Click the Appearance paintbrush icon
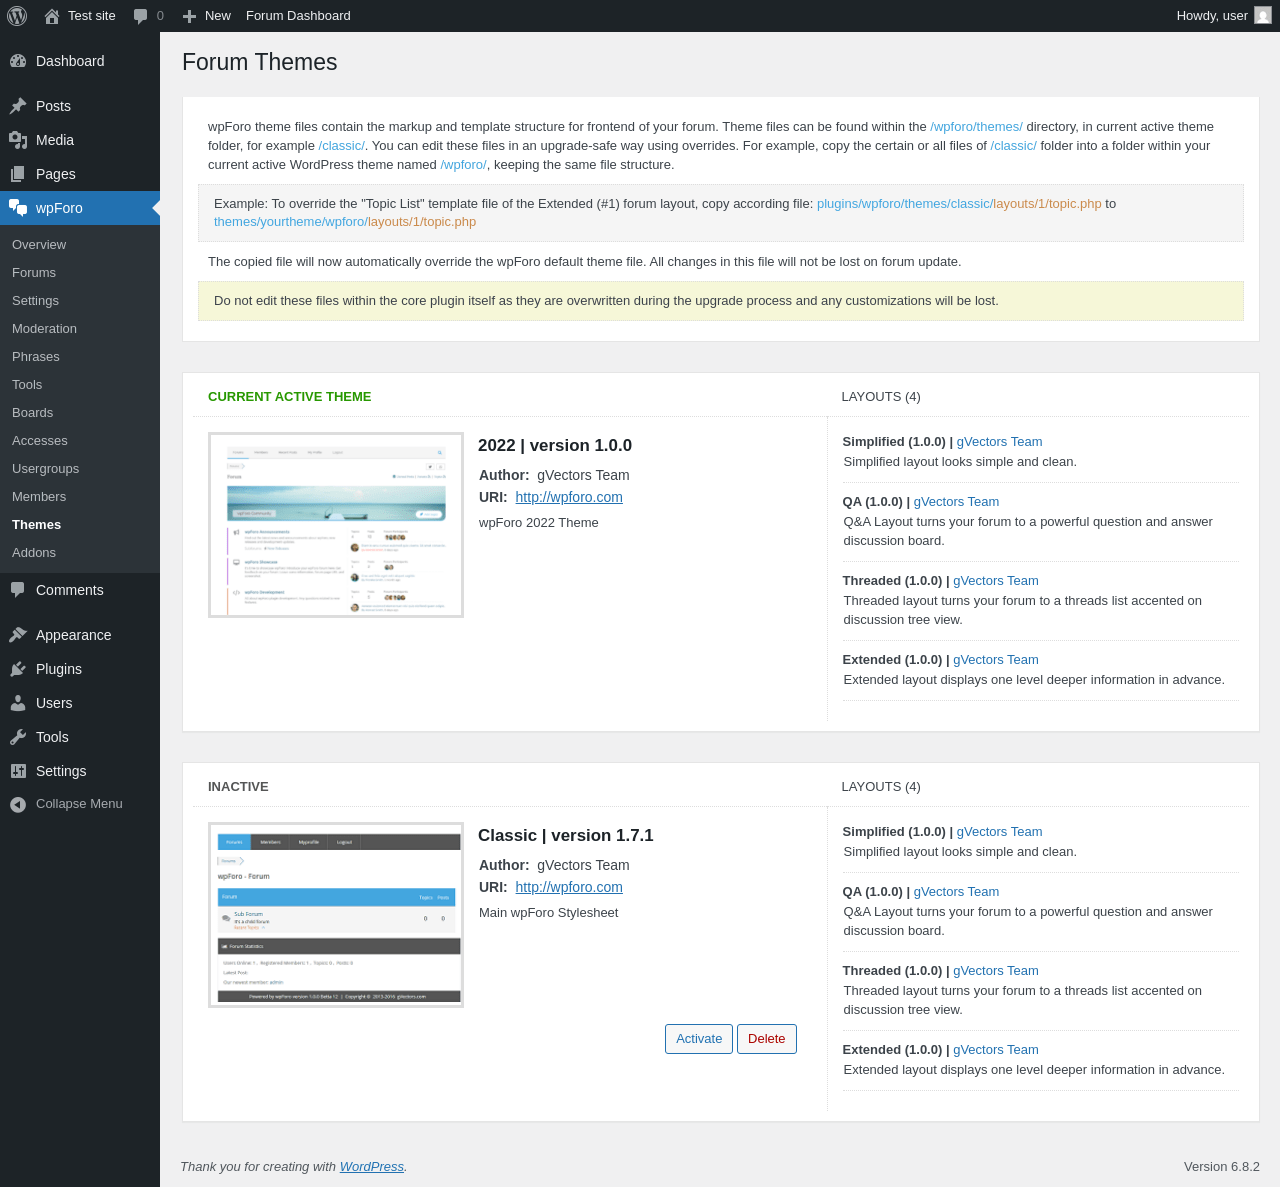This screenshot has height=1187, width=1280. click(18, 635)
